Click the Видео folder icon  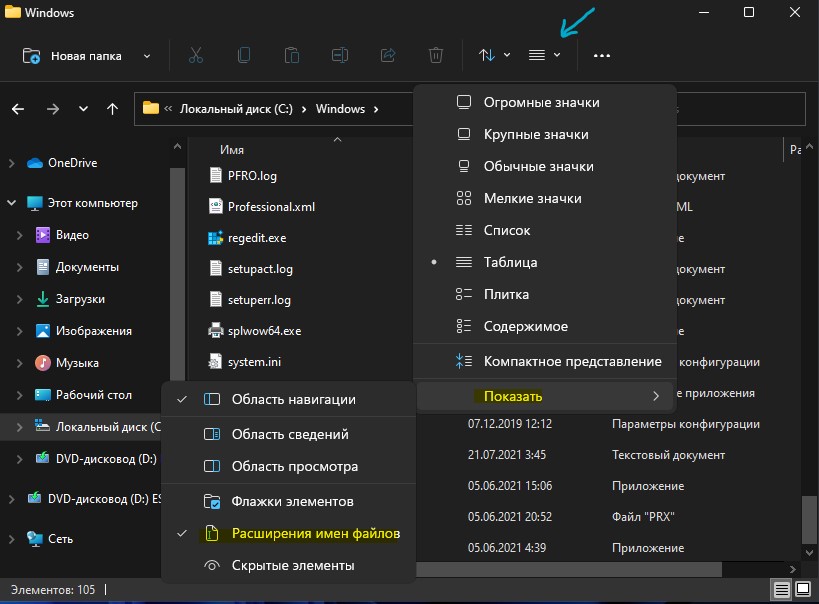tap(43, 235)
